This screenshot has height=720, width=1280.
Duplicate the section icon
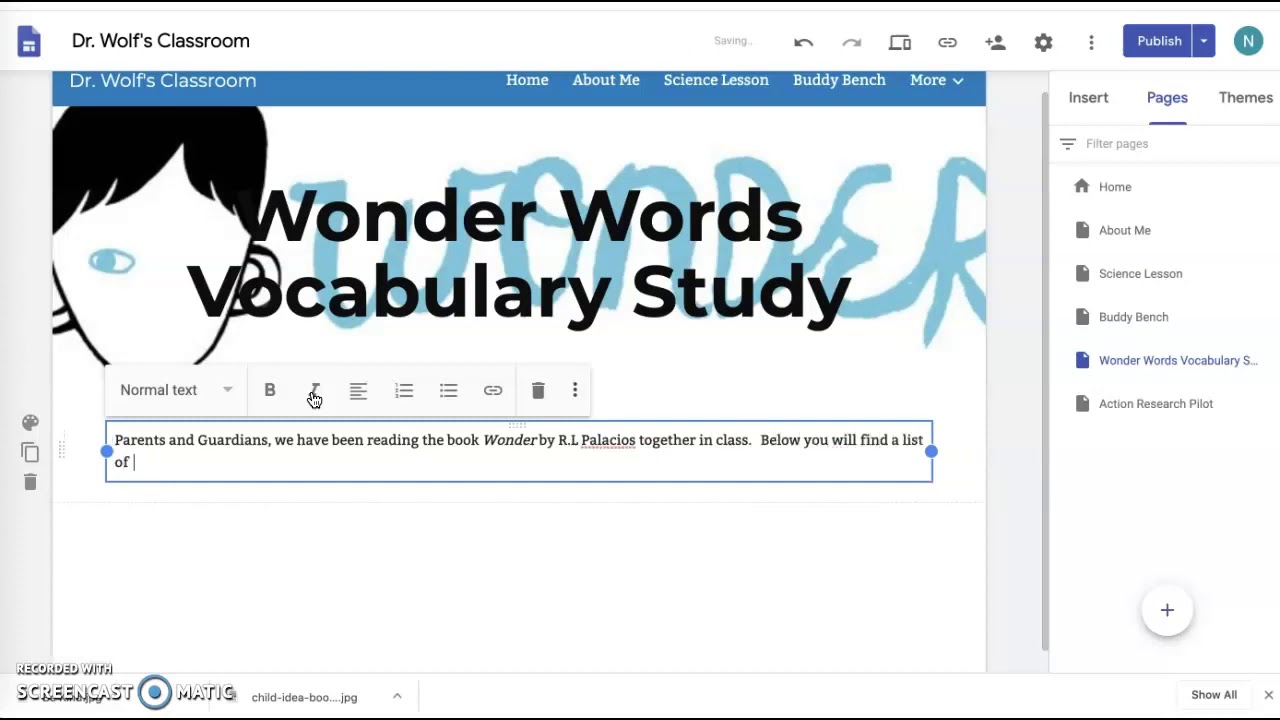coord(30,452)
